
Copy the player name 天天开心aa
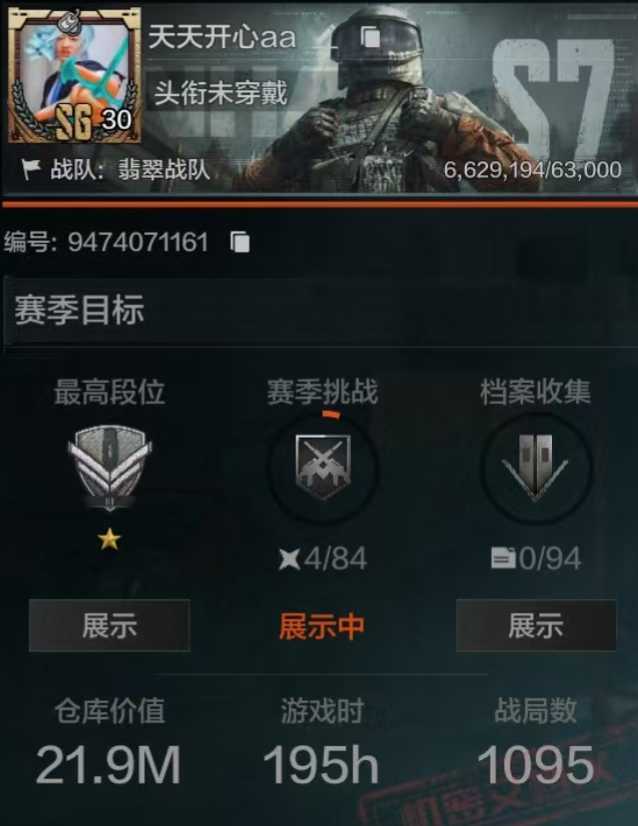click(370, 38)
